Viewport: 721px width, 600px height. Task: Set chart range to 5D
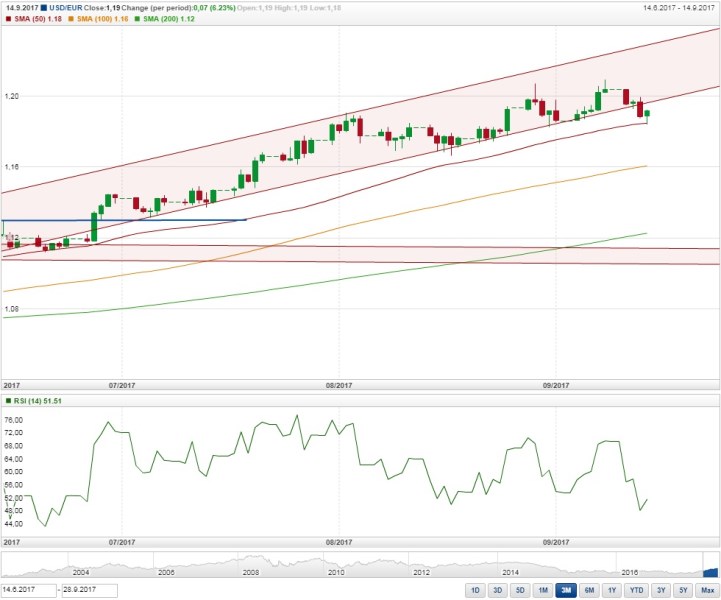click(520, 590)
